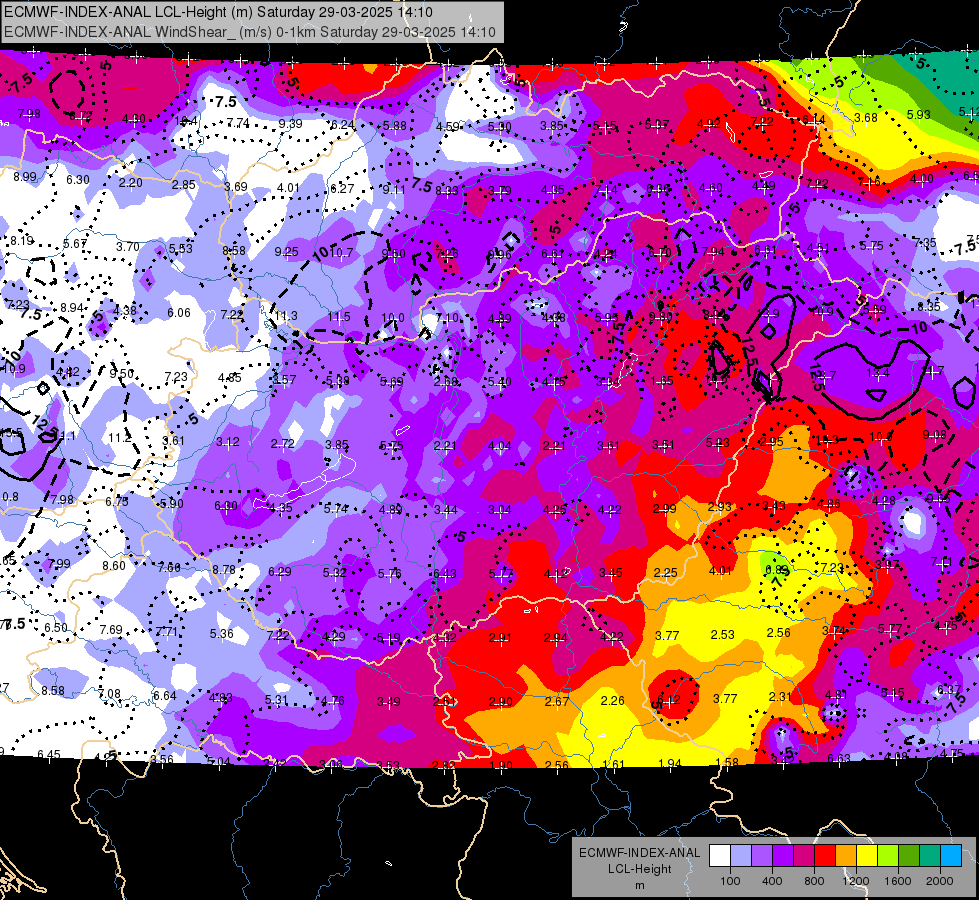The image size is (979, 900).
Task: Click the map value '13.4'
Action: pyautogui.click(x=878, y=373)
